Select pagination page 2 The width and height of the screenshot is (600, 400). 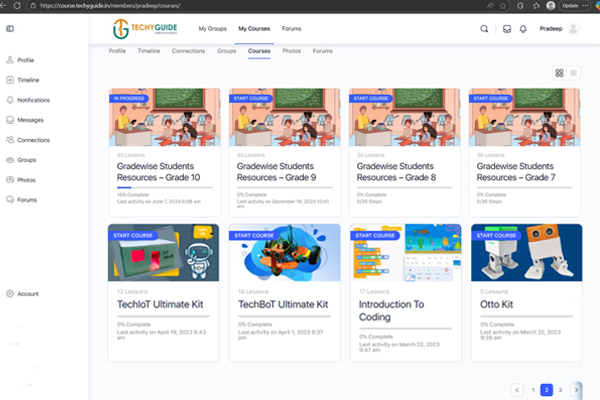click(546, 390)
